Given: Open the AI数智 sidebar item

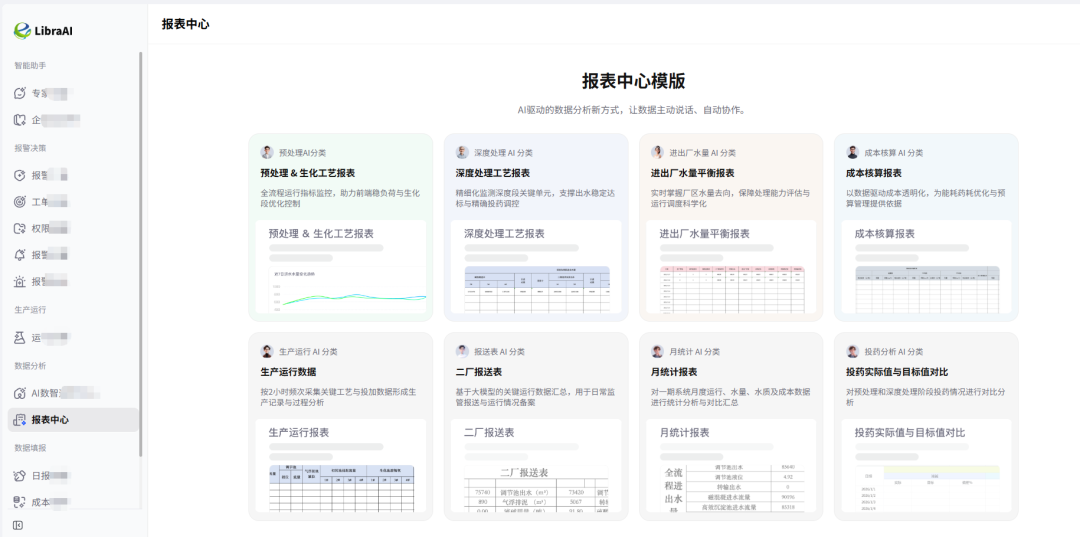Looking at the screenshot, I should click(x=73, y=393).
